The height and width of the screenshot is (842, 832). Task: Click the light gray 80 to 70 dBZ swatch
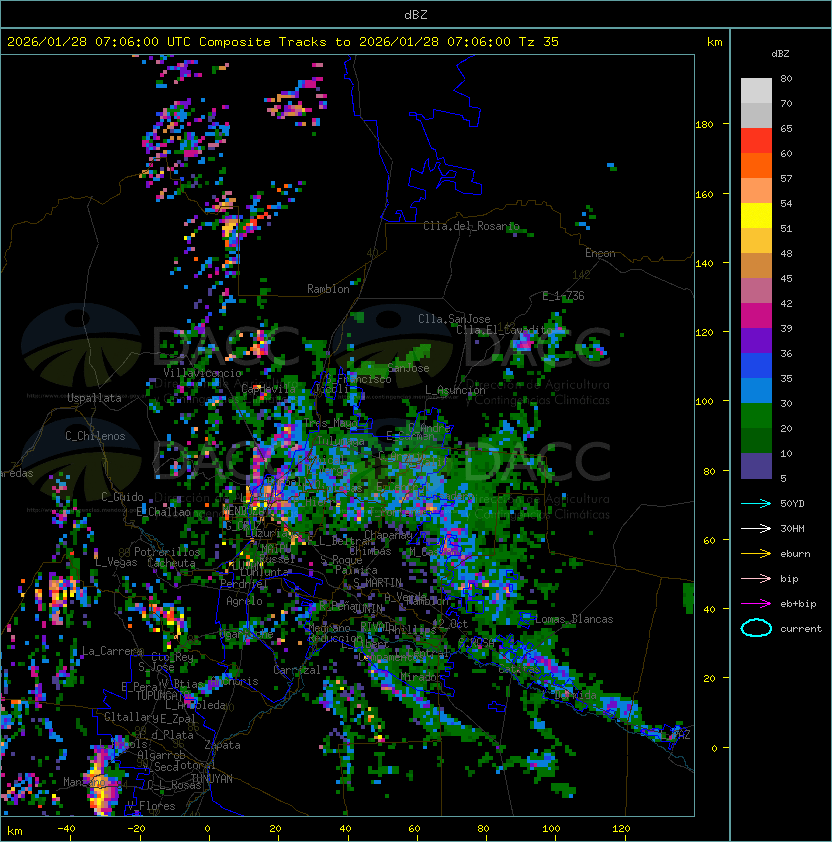756,91
